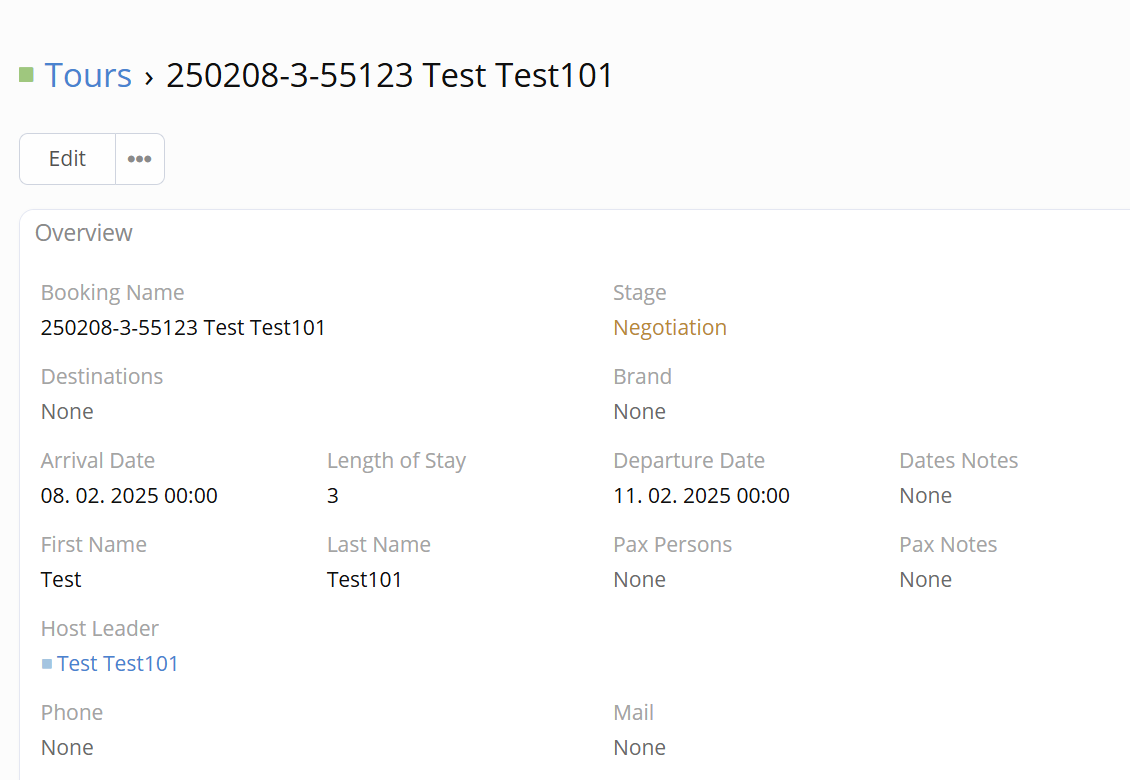Click the Arrival Date value 08. 02. 2025
Viewport: 1130px width, 780px height.
(129, 496)
